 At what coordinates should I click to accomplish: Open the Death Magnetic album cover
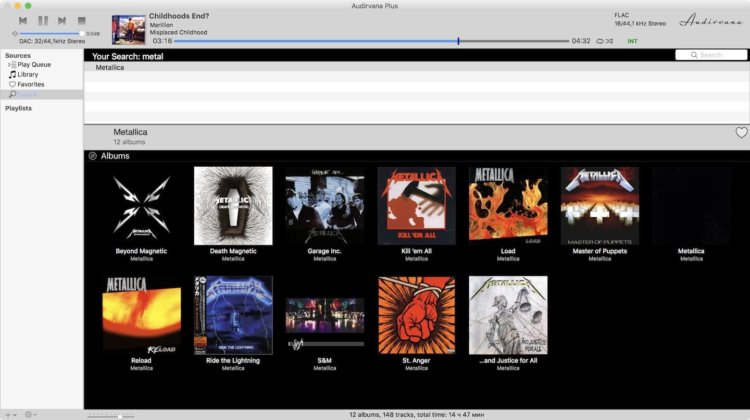coord(233,206)
